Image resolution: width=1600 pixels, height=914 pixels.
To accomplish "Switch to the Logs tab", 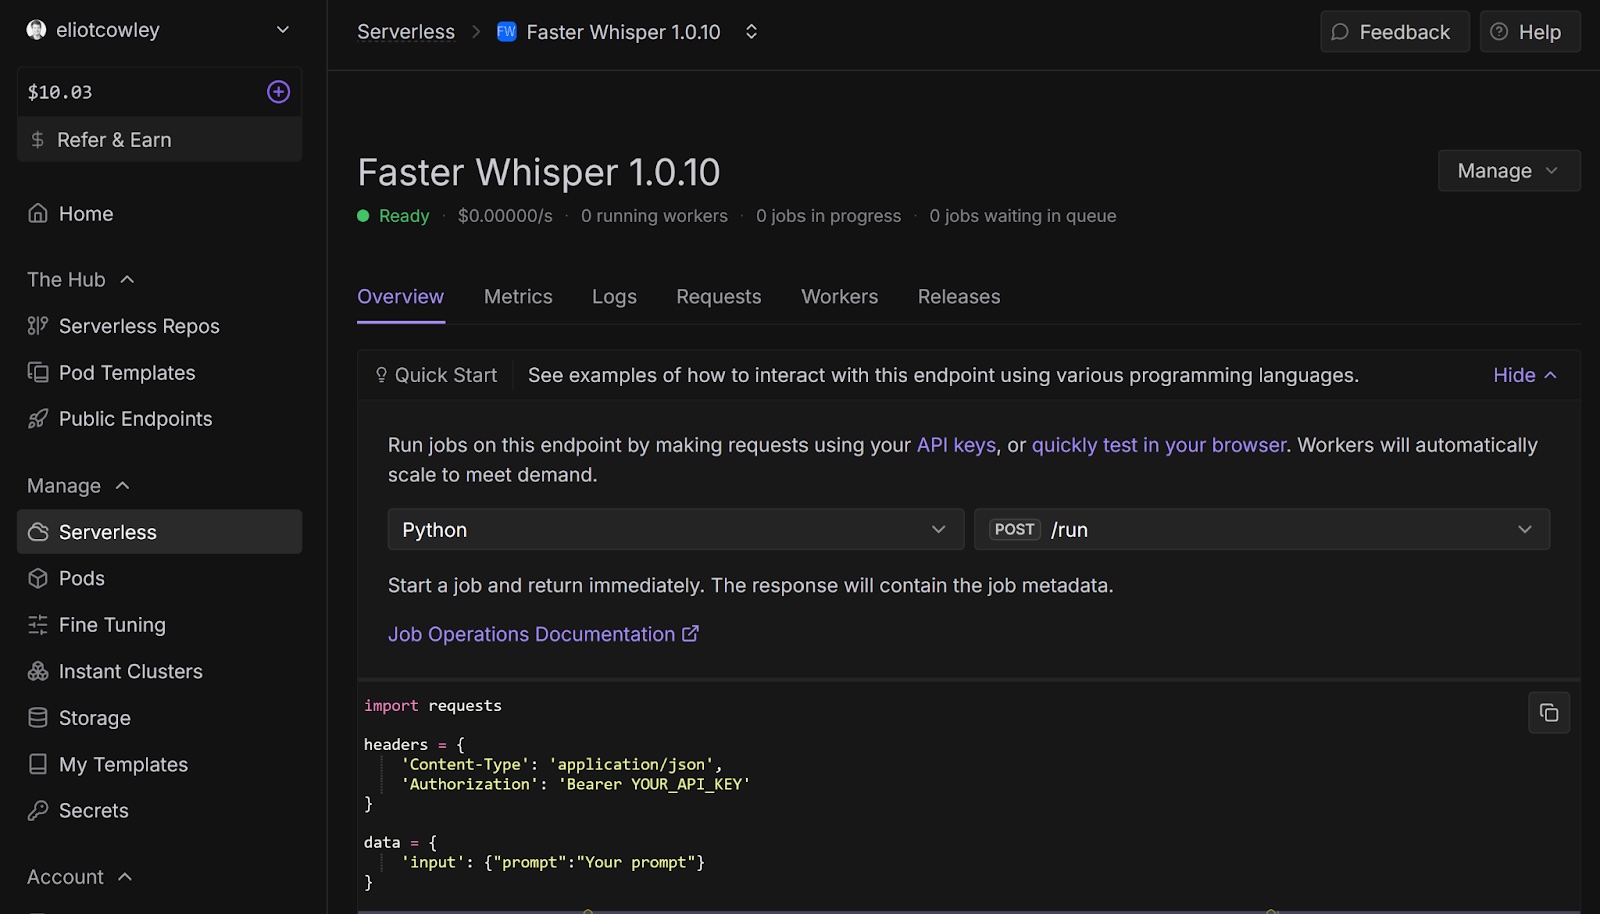I will (x=614, y=297).
